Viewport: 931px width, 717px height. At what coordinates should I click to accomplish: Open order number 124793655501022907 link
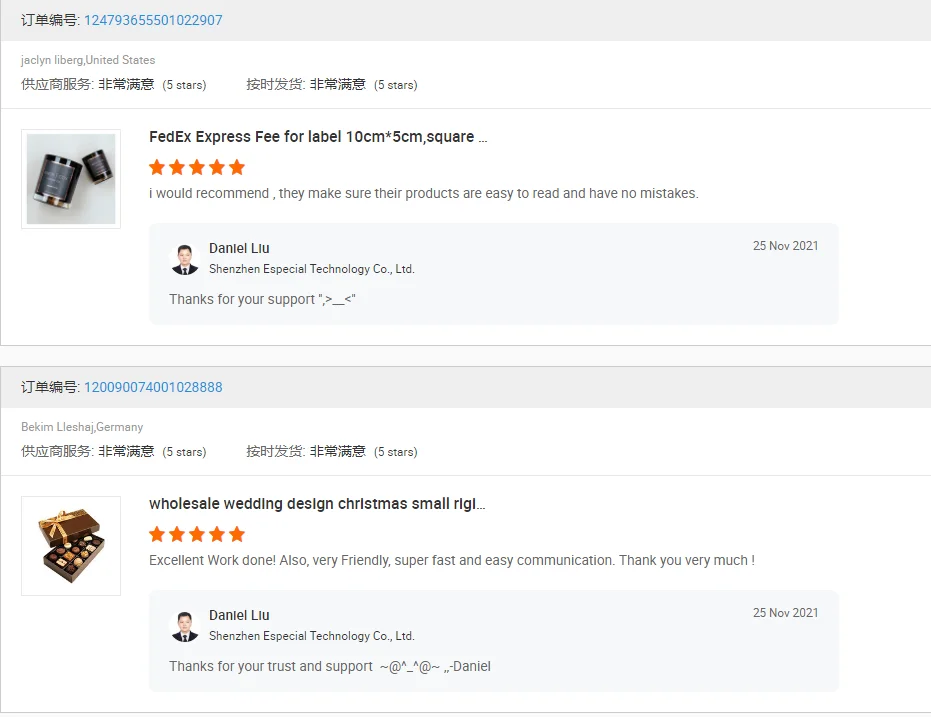click(153, 20)
